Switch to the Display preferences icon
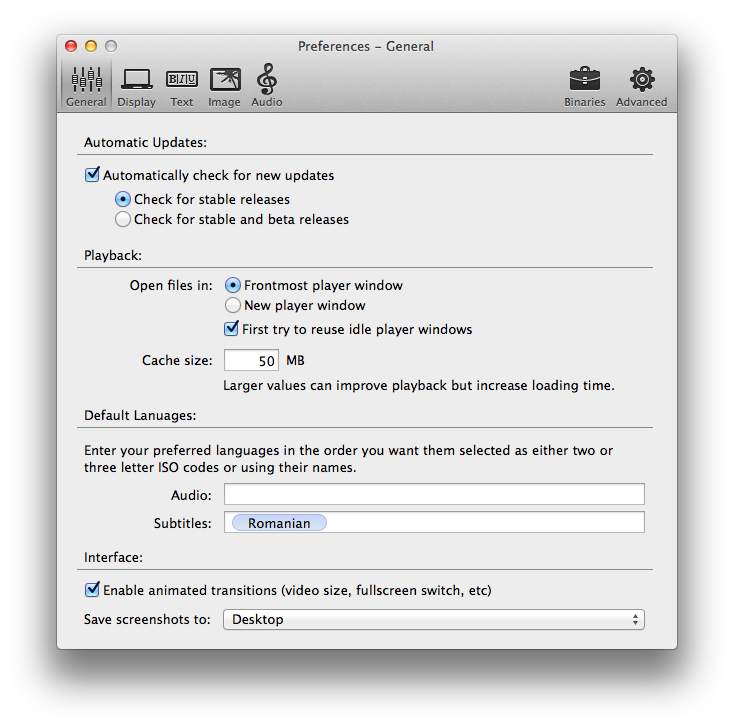 136,80
